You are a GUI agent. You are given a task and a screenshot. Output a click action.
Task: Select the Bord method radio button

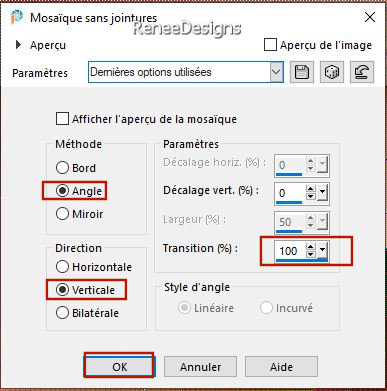pyautogui.click(x=62, y=168)
